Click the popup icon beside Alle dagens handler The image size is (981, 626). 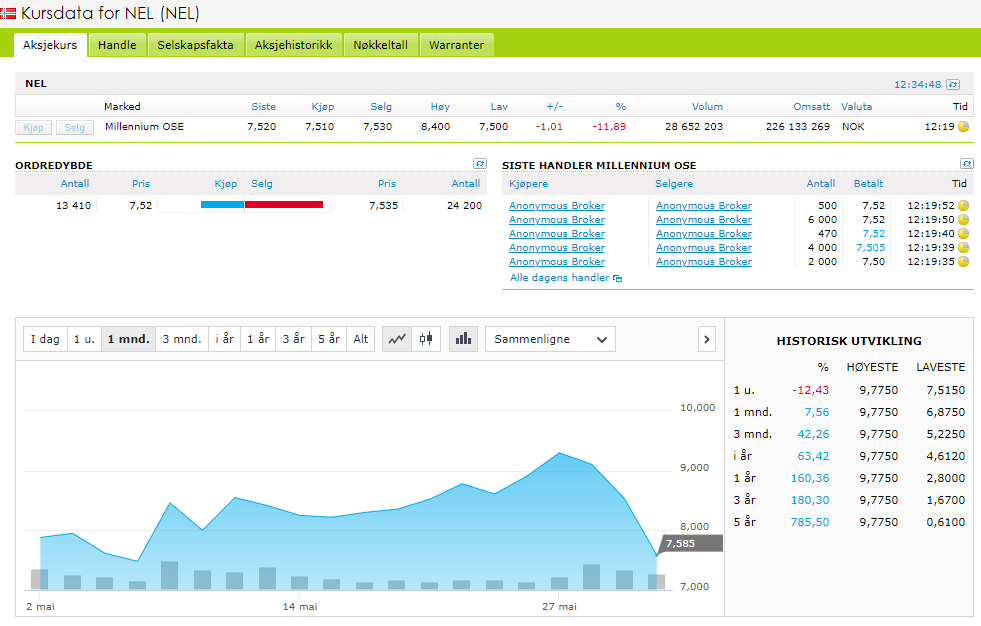617,278
